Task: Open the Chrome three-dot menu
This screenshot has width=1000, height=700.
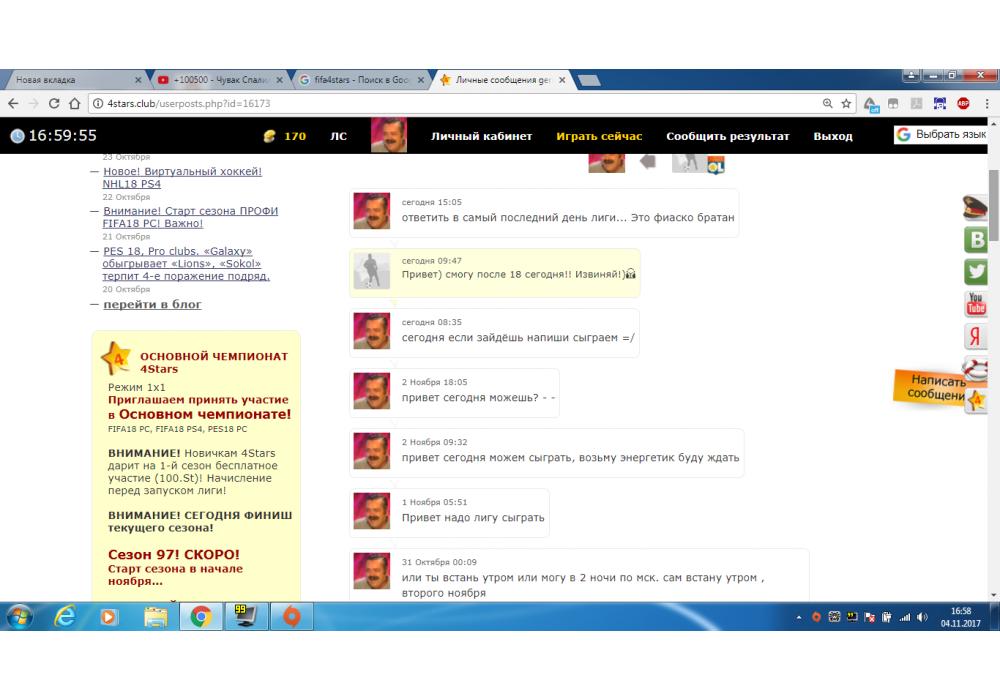Action: point(985,103)
